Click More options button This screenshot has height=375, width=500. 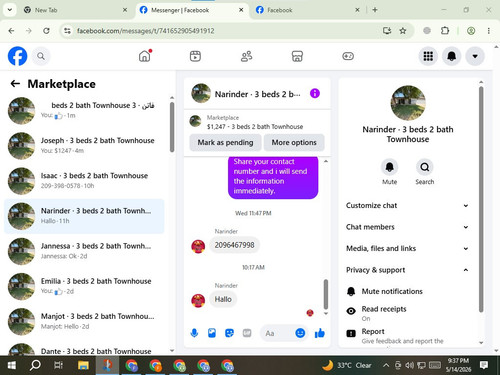coord(294,142)
